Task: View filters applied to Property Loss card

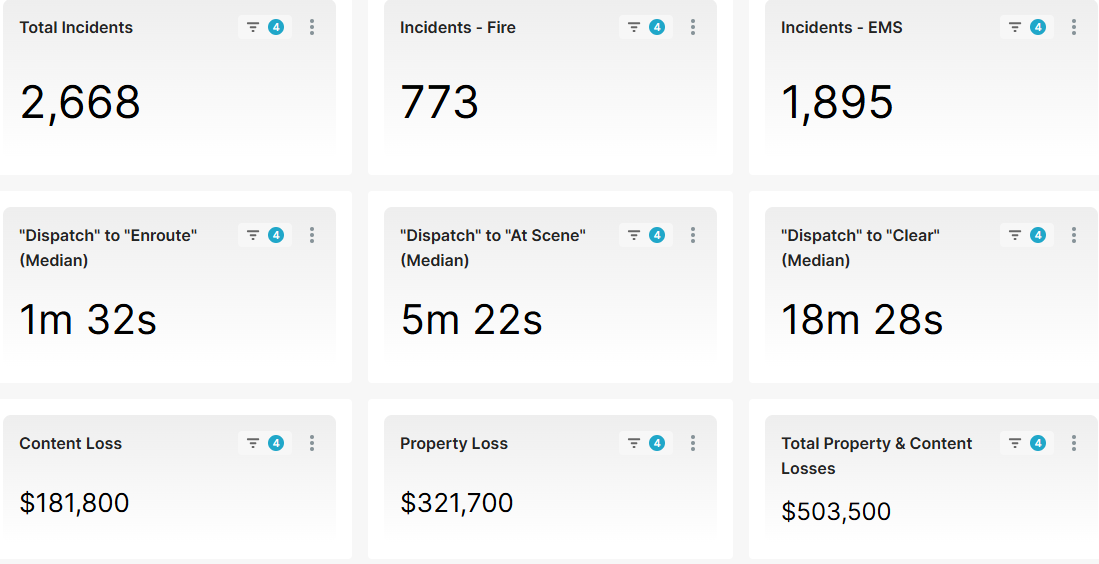Action: point(646,443)
